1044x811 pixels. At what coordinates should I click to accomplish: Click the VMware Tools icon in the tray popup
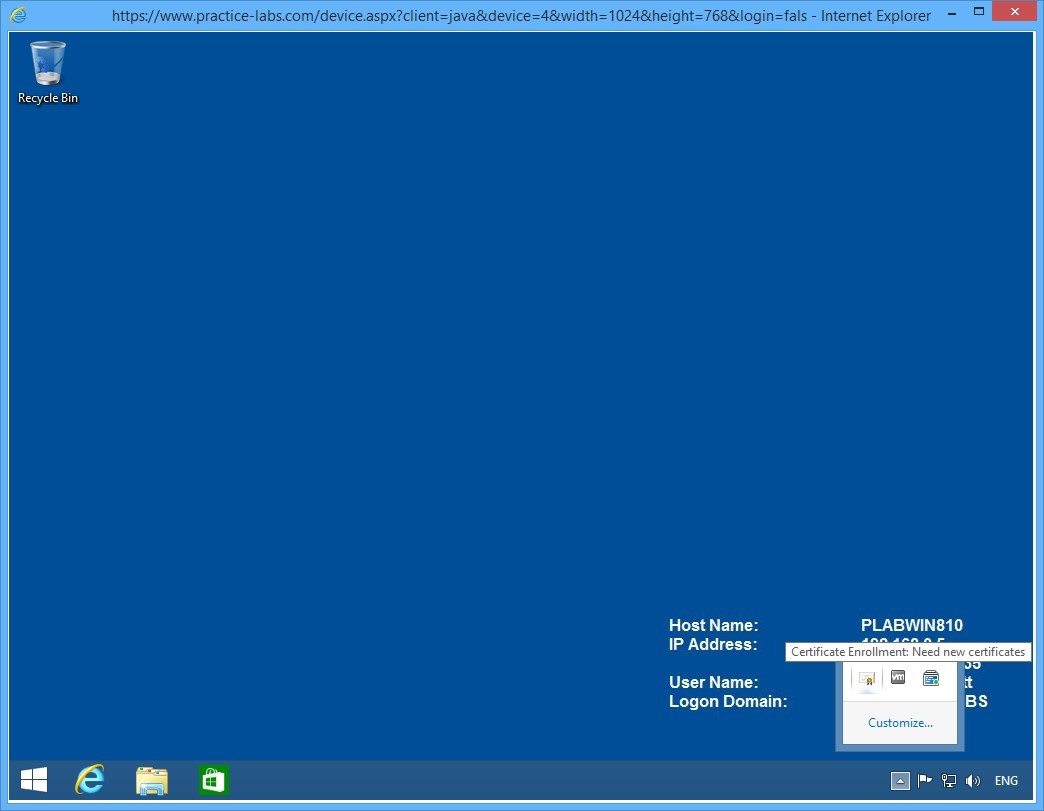(897, 676)
